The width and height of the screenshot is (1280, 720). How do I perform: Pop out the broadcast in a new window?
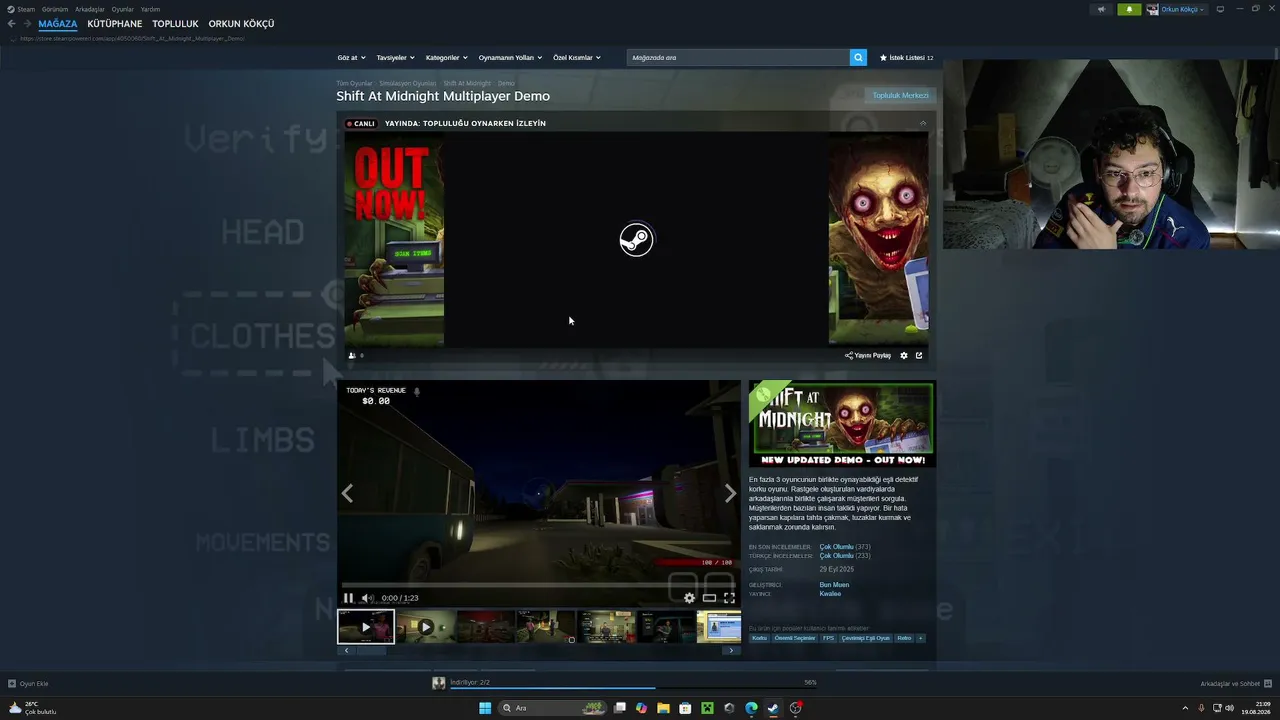click(x=919, y=355)
